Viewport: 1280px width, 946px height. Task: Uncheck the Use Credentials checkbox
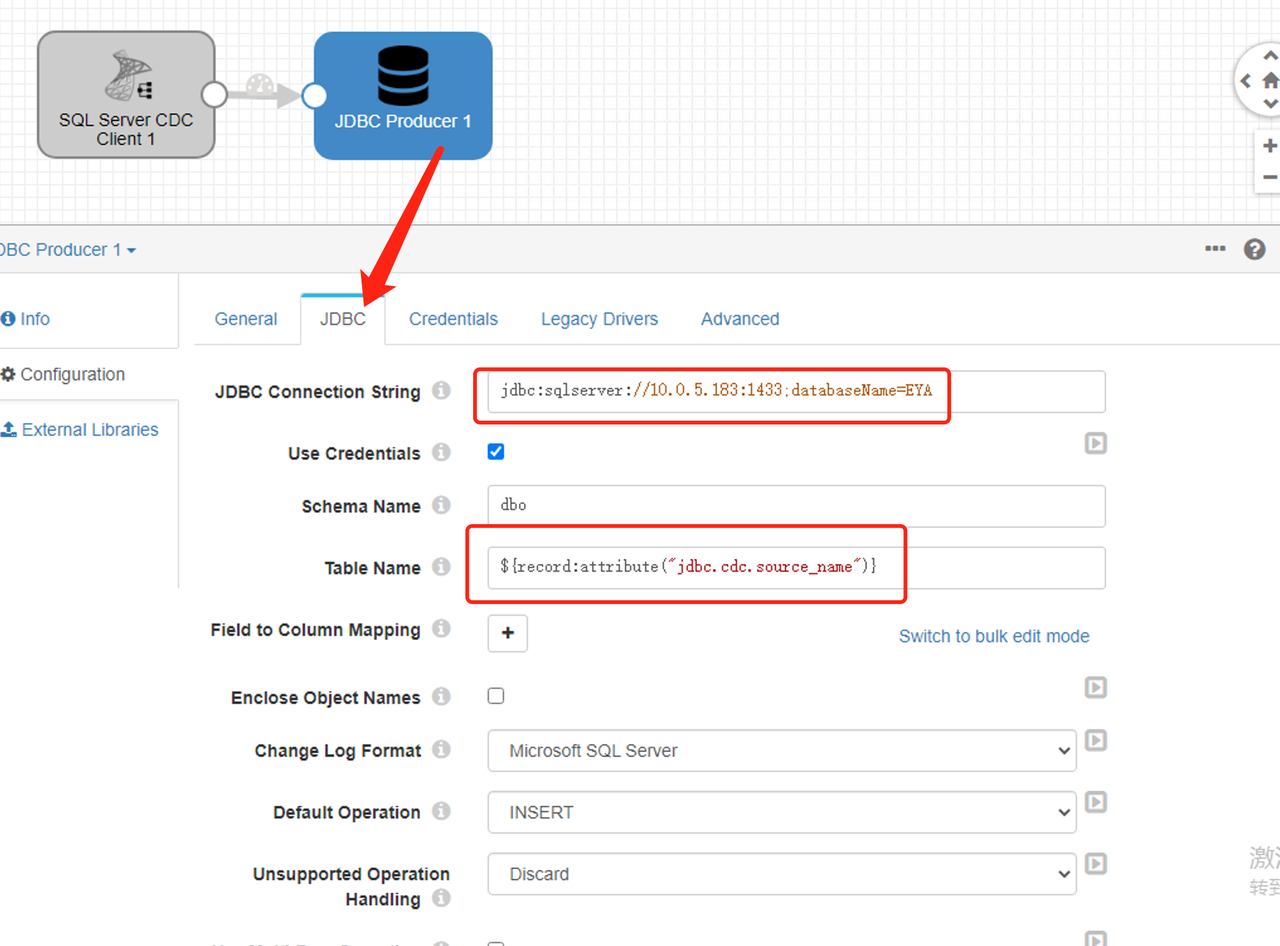click(496, 452)
